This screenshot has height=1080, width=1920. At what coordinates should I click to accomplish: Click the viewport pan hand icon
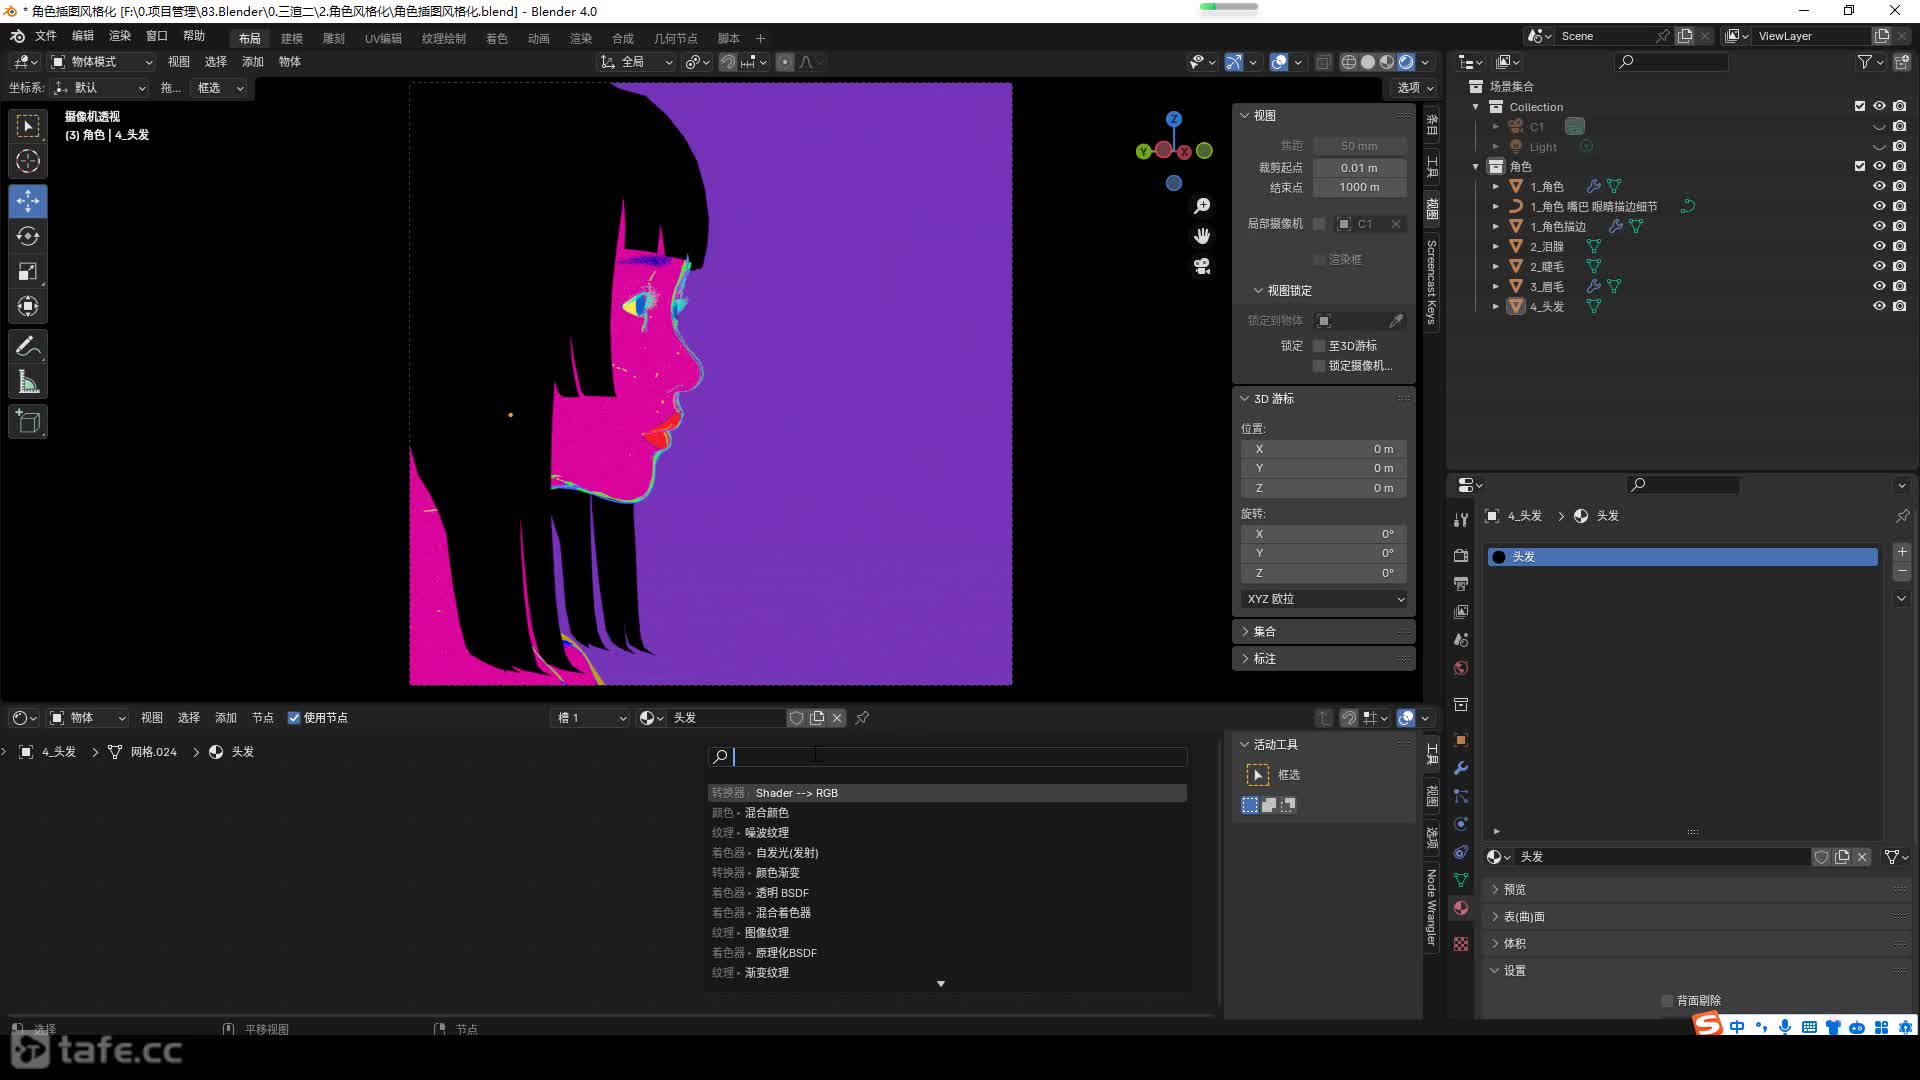[x=1202, y=236]
